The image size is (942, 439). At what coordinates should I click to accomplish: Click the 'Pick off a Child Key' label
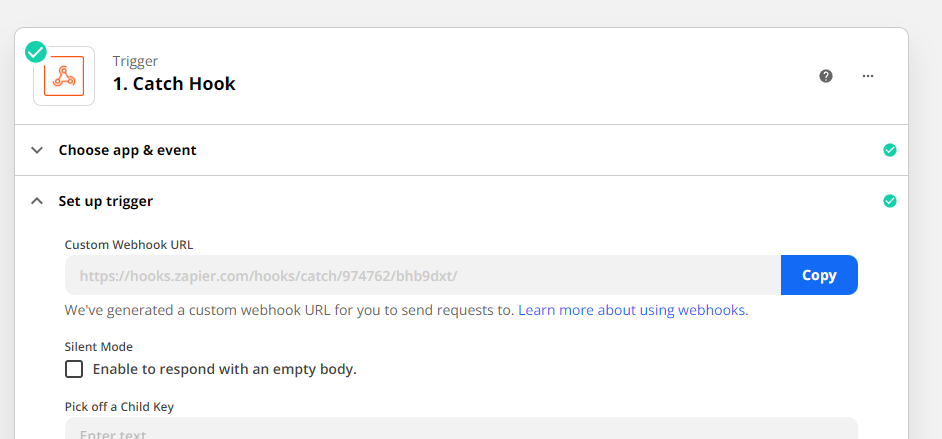(119, 407)
